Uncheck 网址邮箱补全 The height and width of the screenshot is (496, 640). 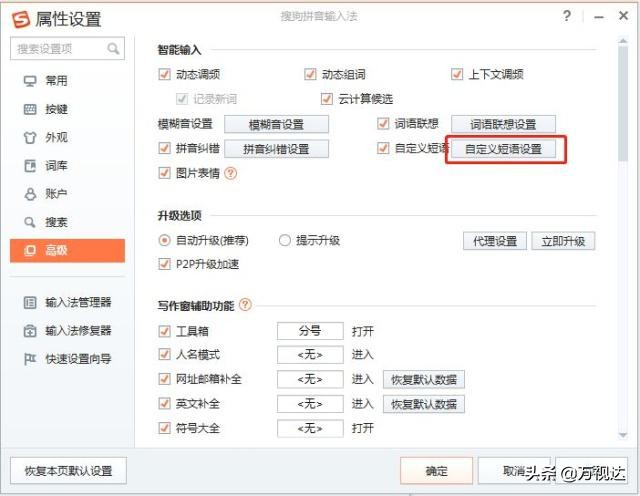pos(164,379)
